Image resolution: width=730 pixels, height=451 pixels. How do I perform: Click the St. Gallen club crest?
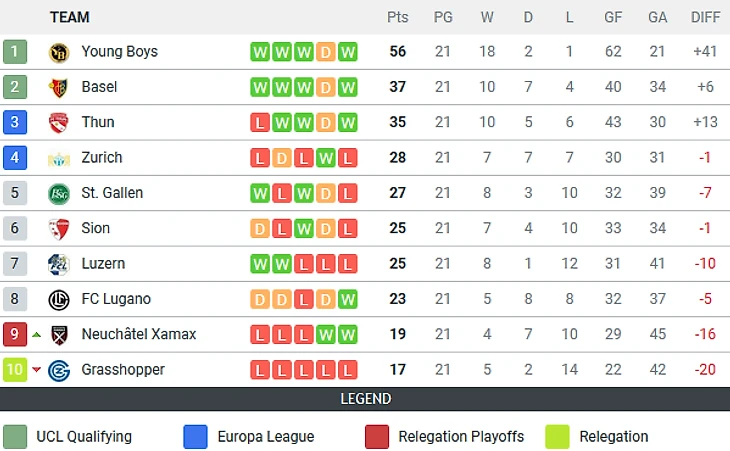[58, 193]
